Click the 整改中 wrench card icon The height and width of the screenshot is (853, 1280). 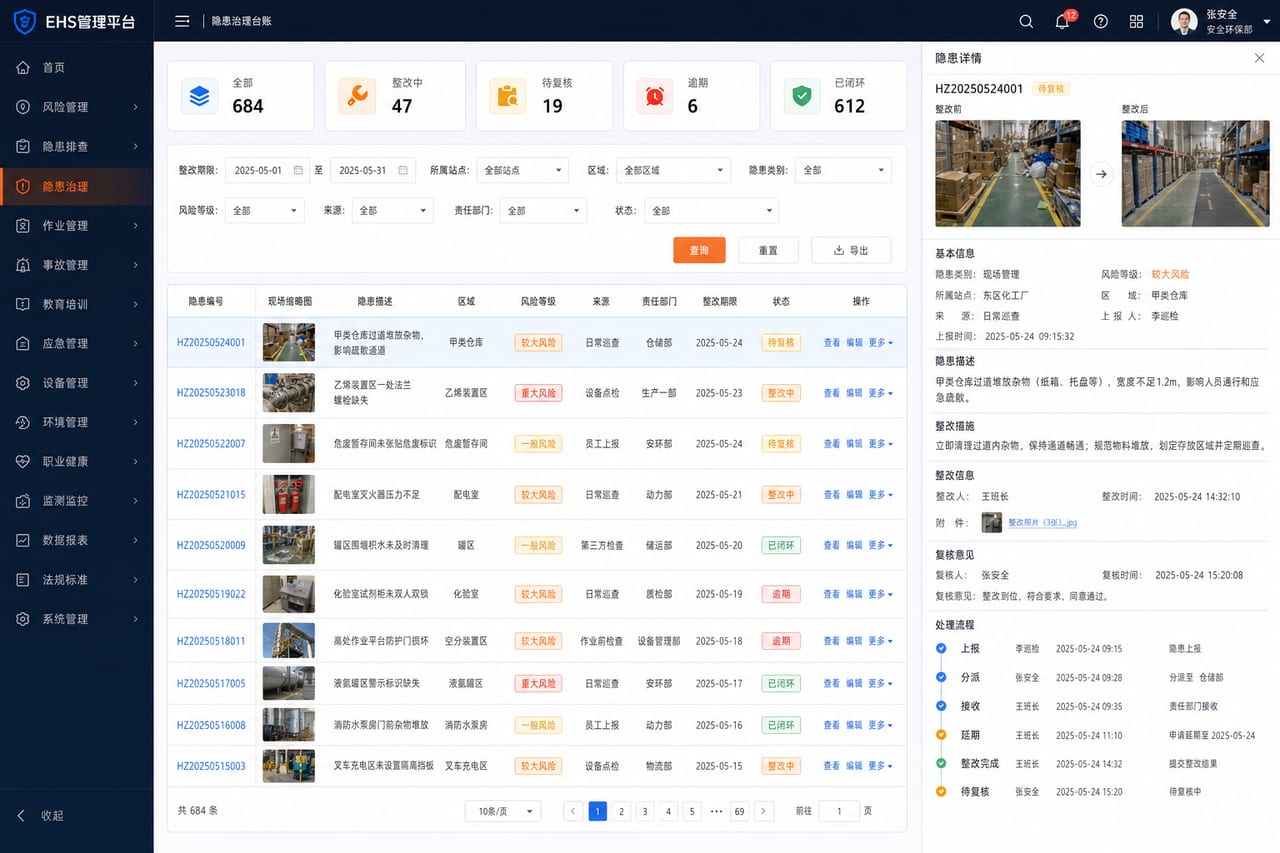coord(357,96)
